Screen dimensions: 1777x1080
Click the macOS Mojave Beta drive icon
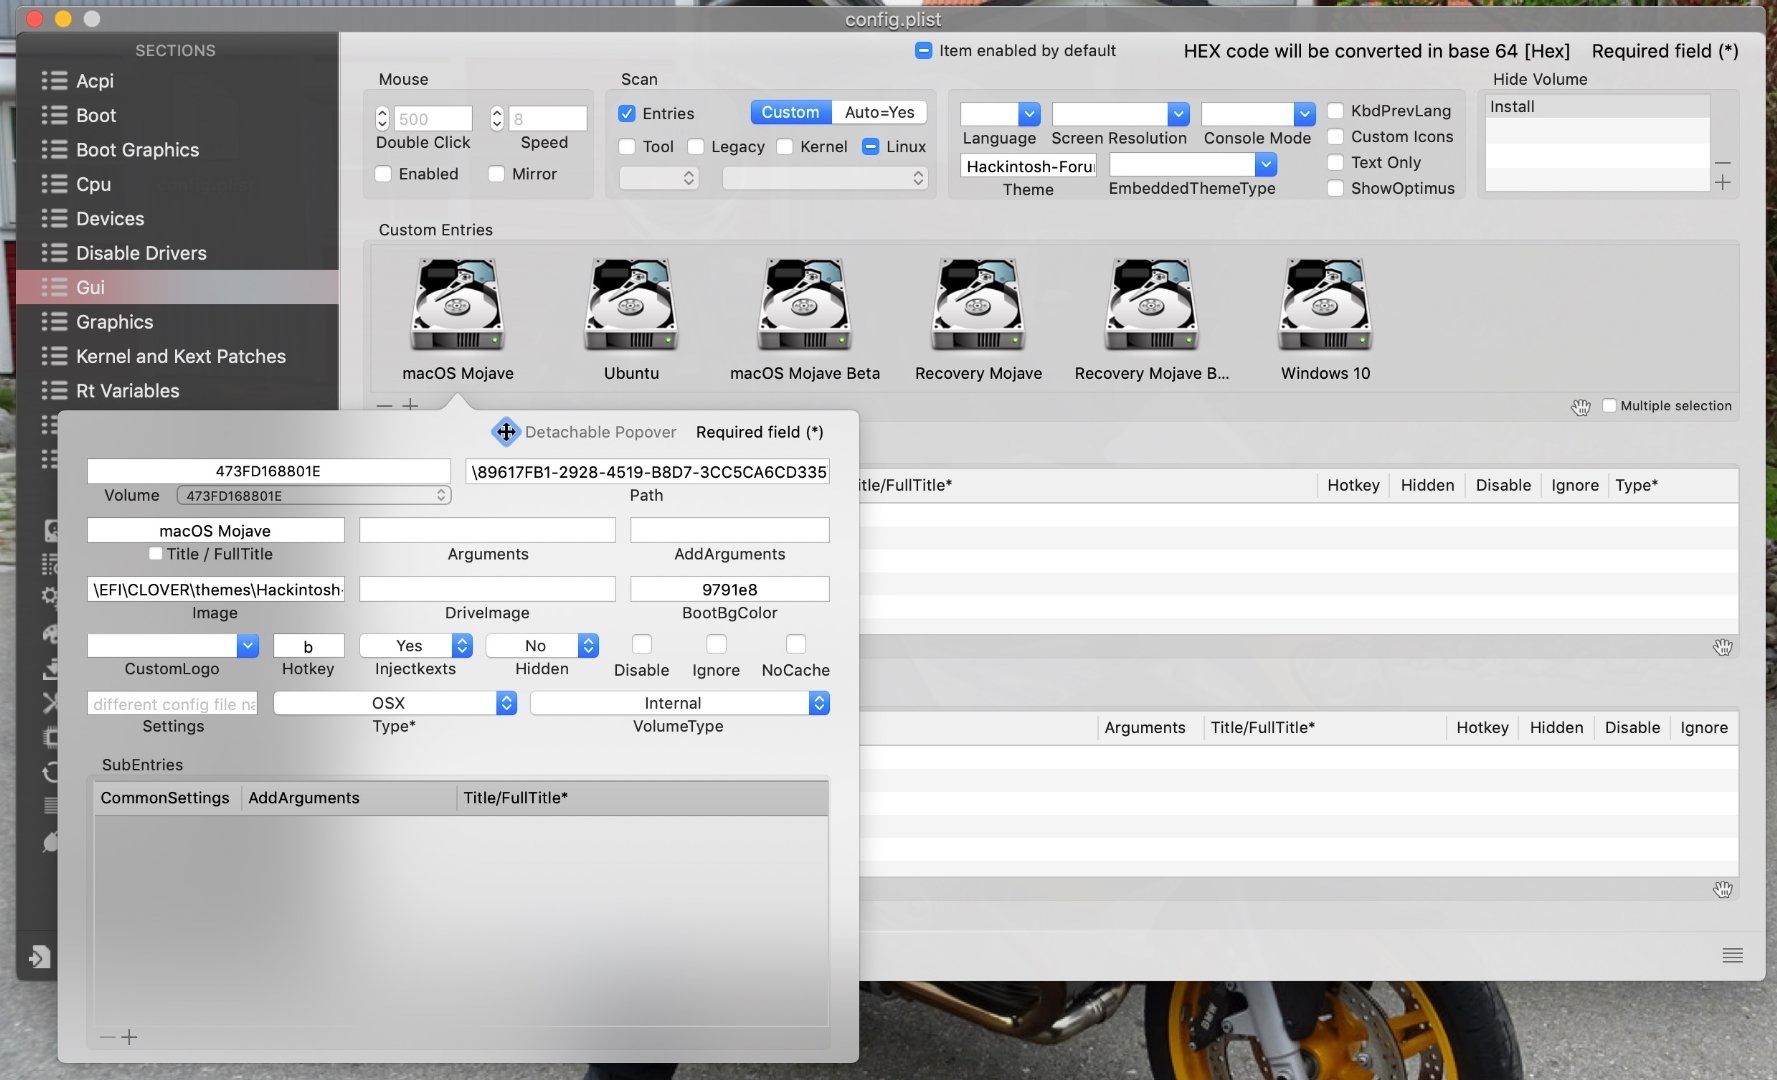point(804,305)
